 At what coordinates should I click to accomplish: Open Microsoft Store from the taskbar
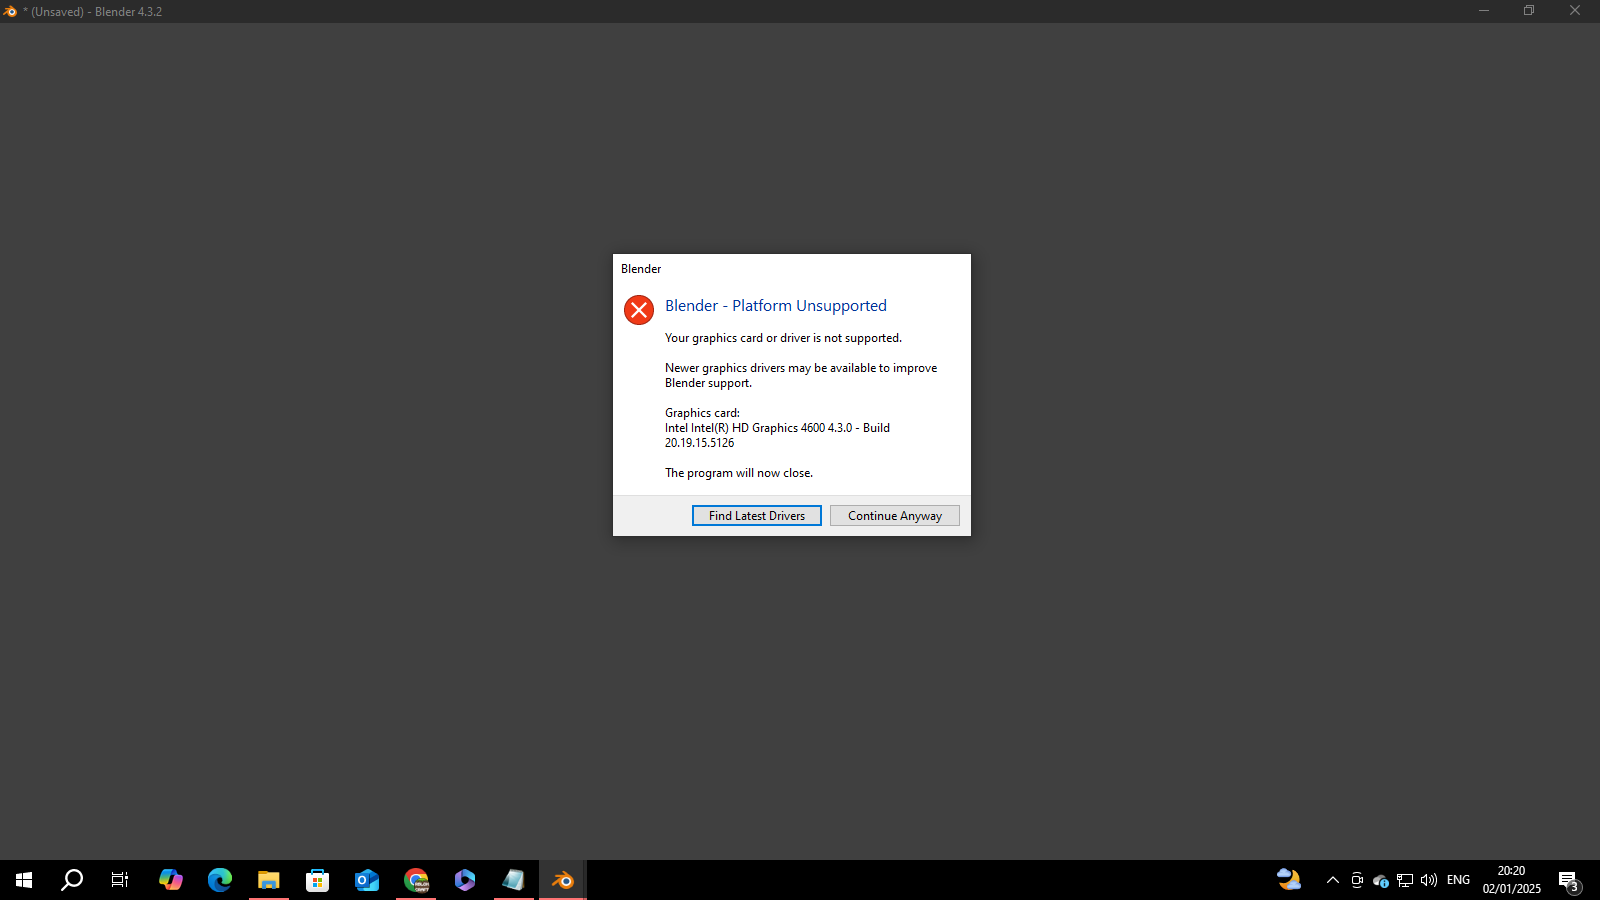coord(318,880)
